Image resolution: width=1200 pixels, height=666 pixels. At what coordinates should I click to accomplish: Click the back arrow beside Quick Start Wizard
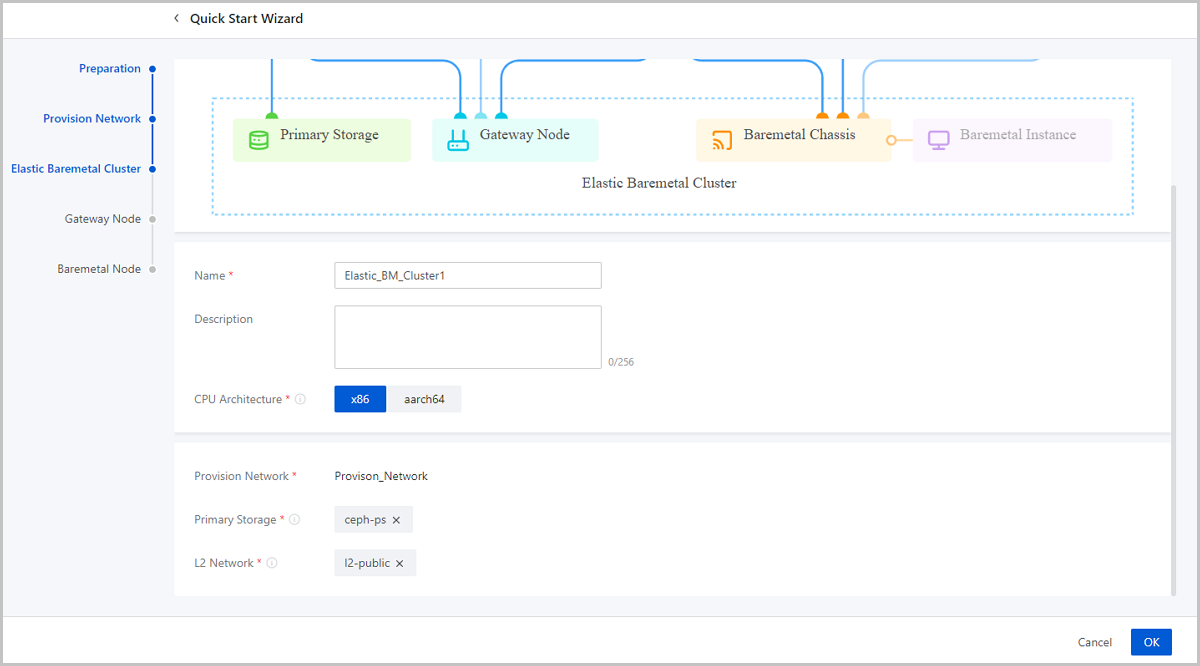(177, 18)
